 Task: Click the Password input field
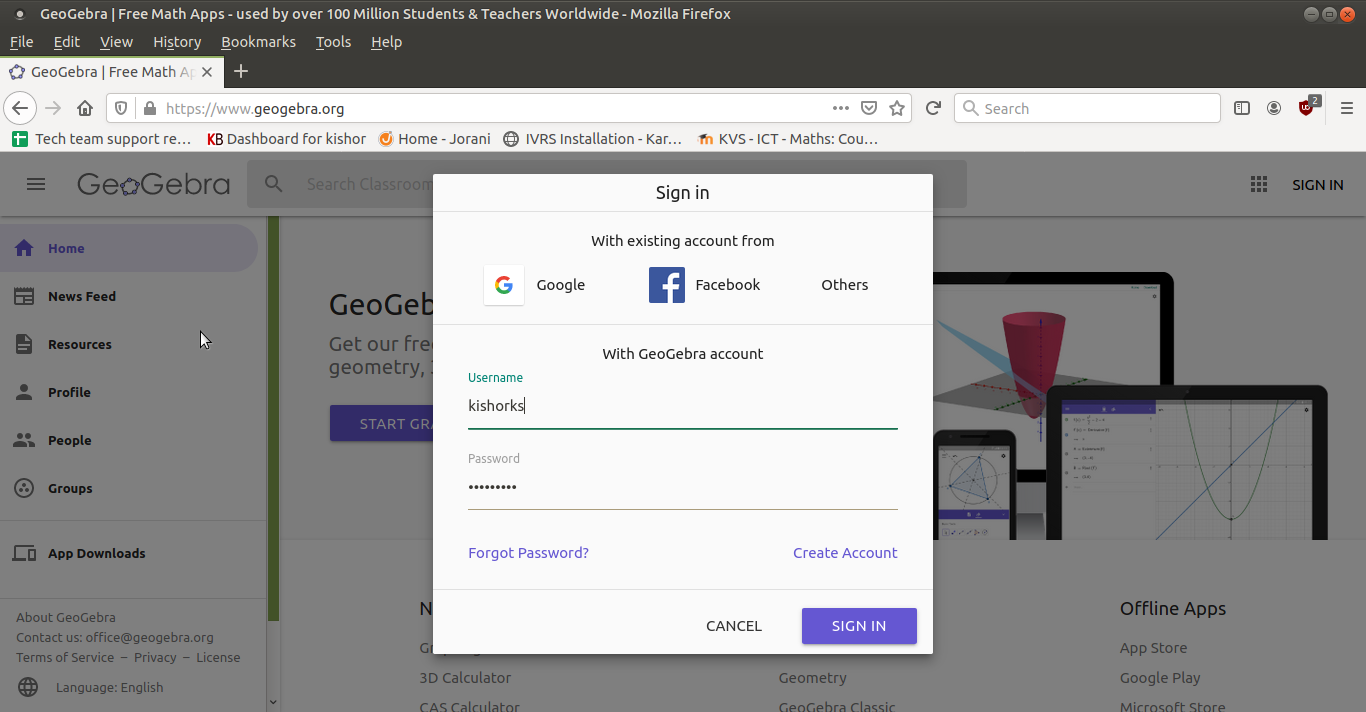coord(683,487)
